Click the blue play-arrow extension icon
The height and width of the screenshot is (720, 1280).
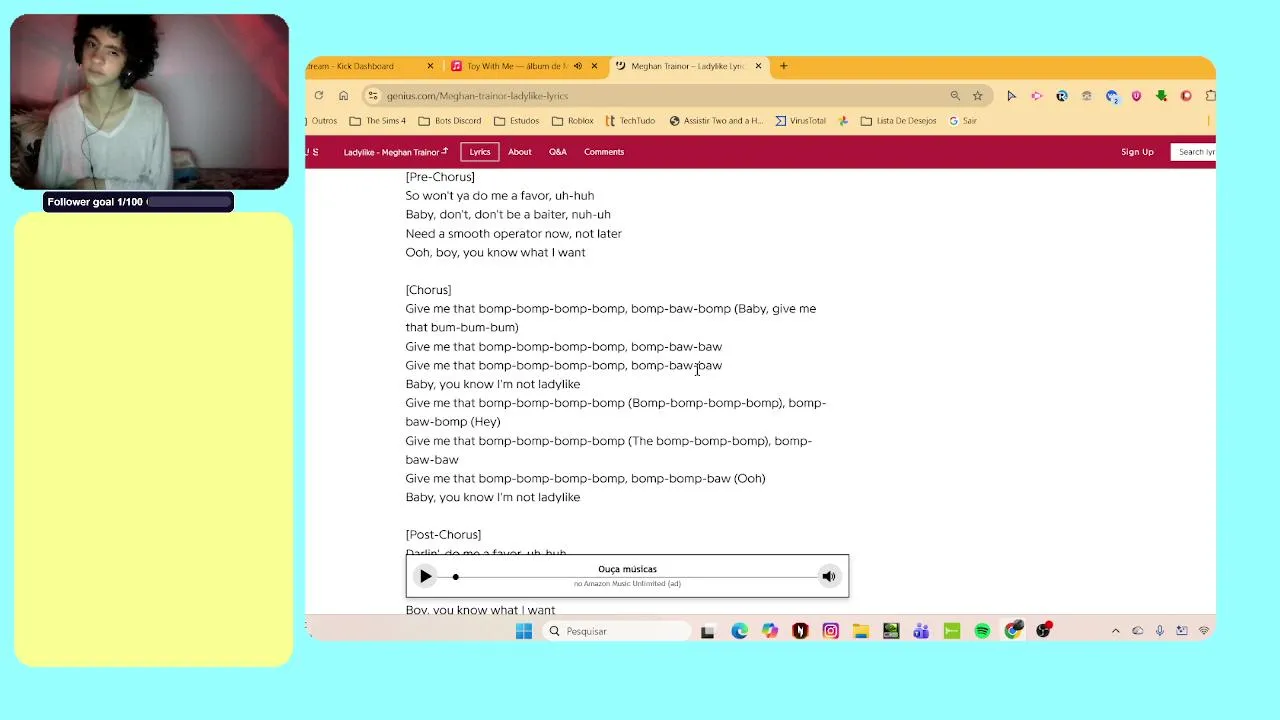pos(1011,96)
